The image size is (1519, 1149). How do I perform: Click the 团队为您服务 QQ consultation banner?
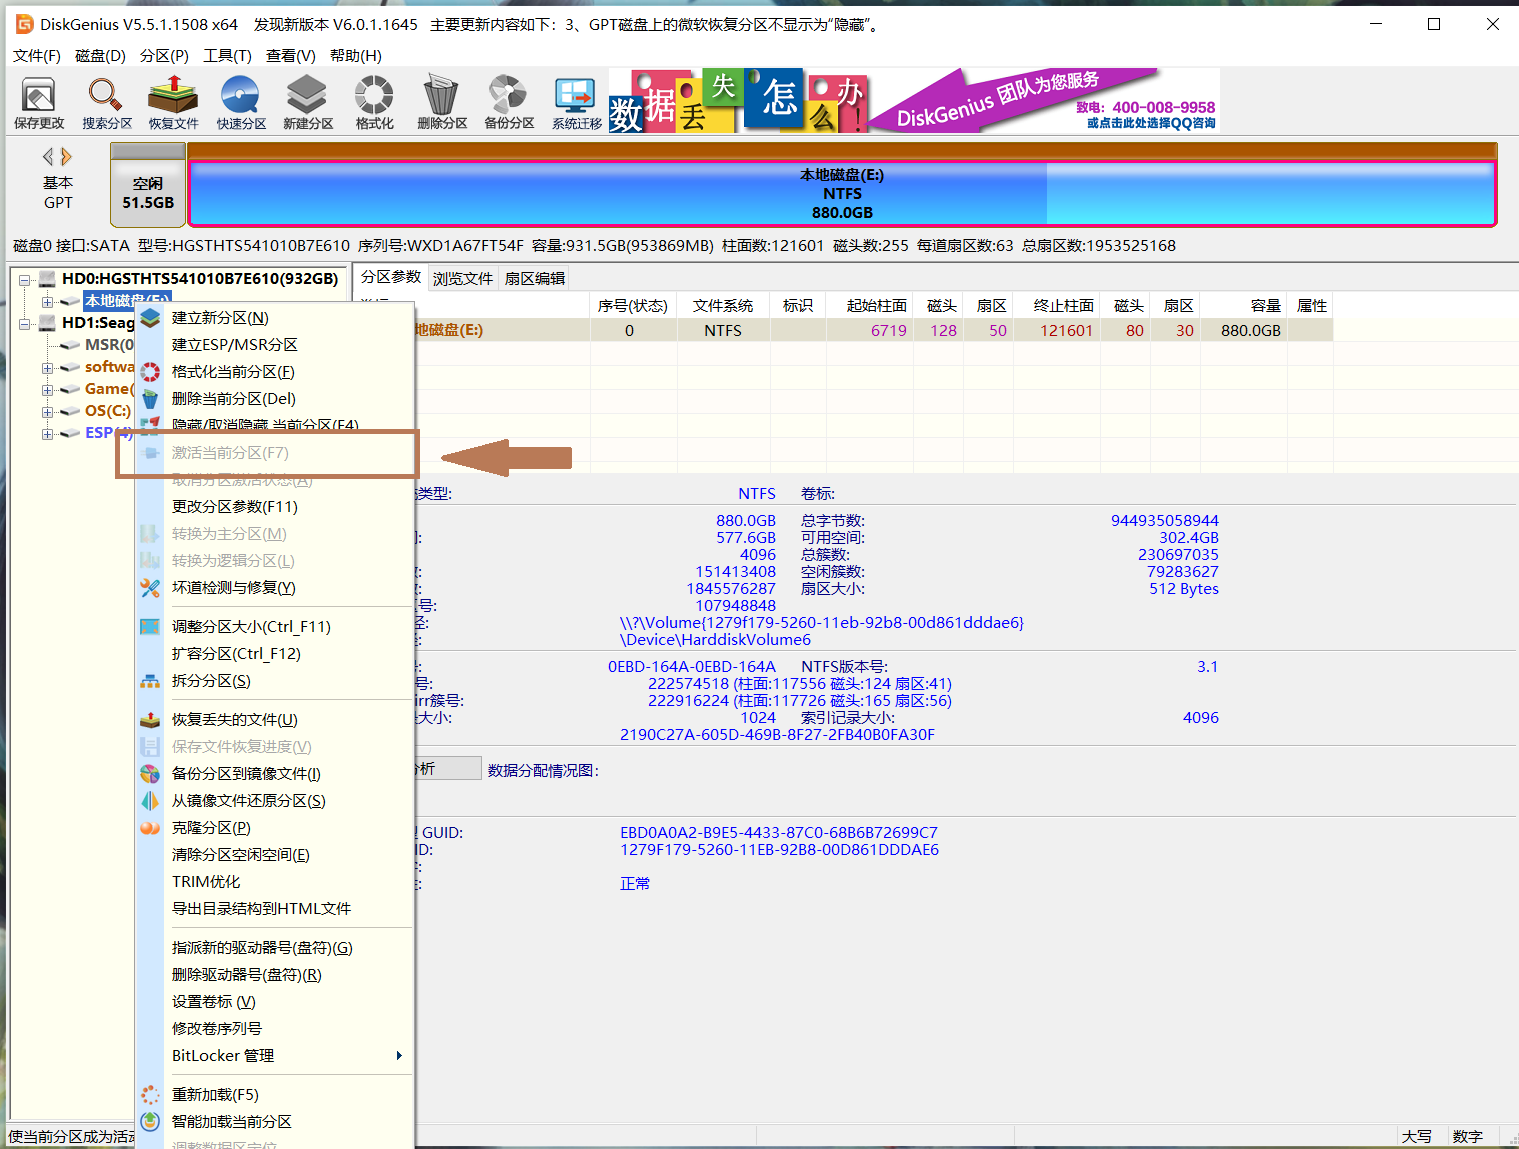[1045, 101]
